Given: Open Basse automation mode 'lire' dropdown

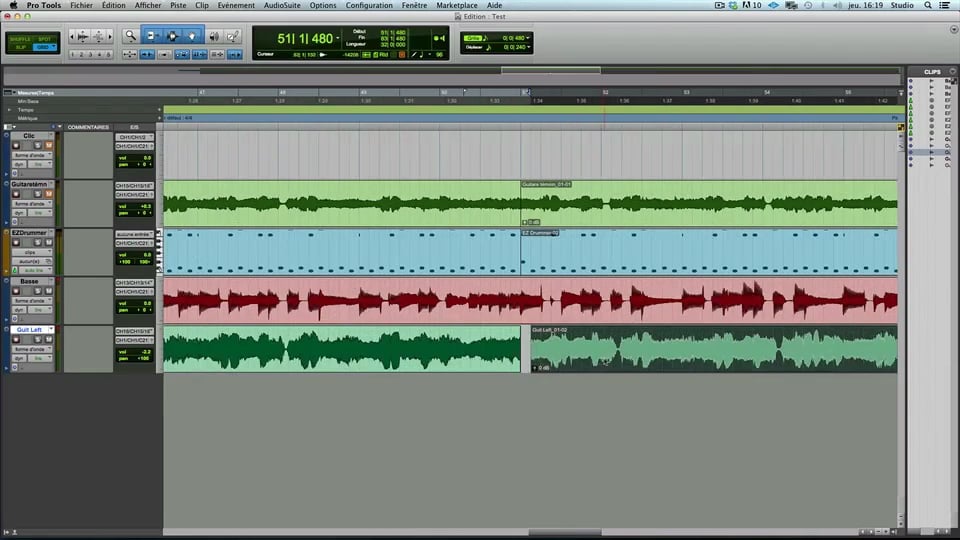Looking at the screenshot, I should pyautogui.click(x=41, y=310).
